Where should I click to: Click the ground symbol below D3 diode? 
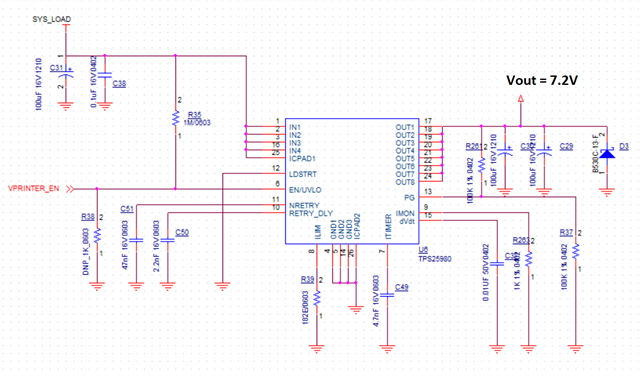point(607,192)
